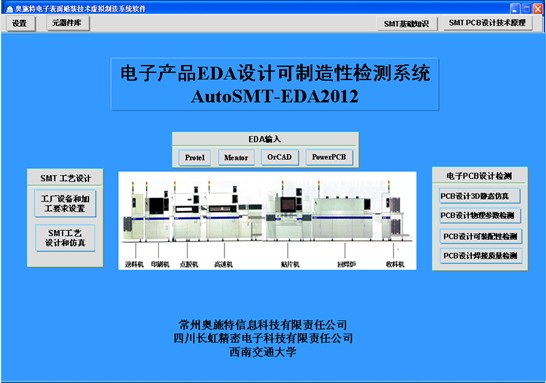
Task: Select Mentor EDA input
Action: point(236,158)
